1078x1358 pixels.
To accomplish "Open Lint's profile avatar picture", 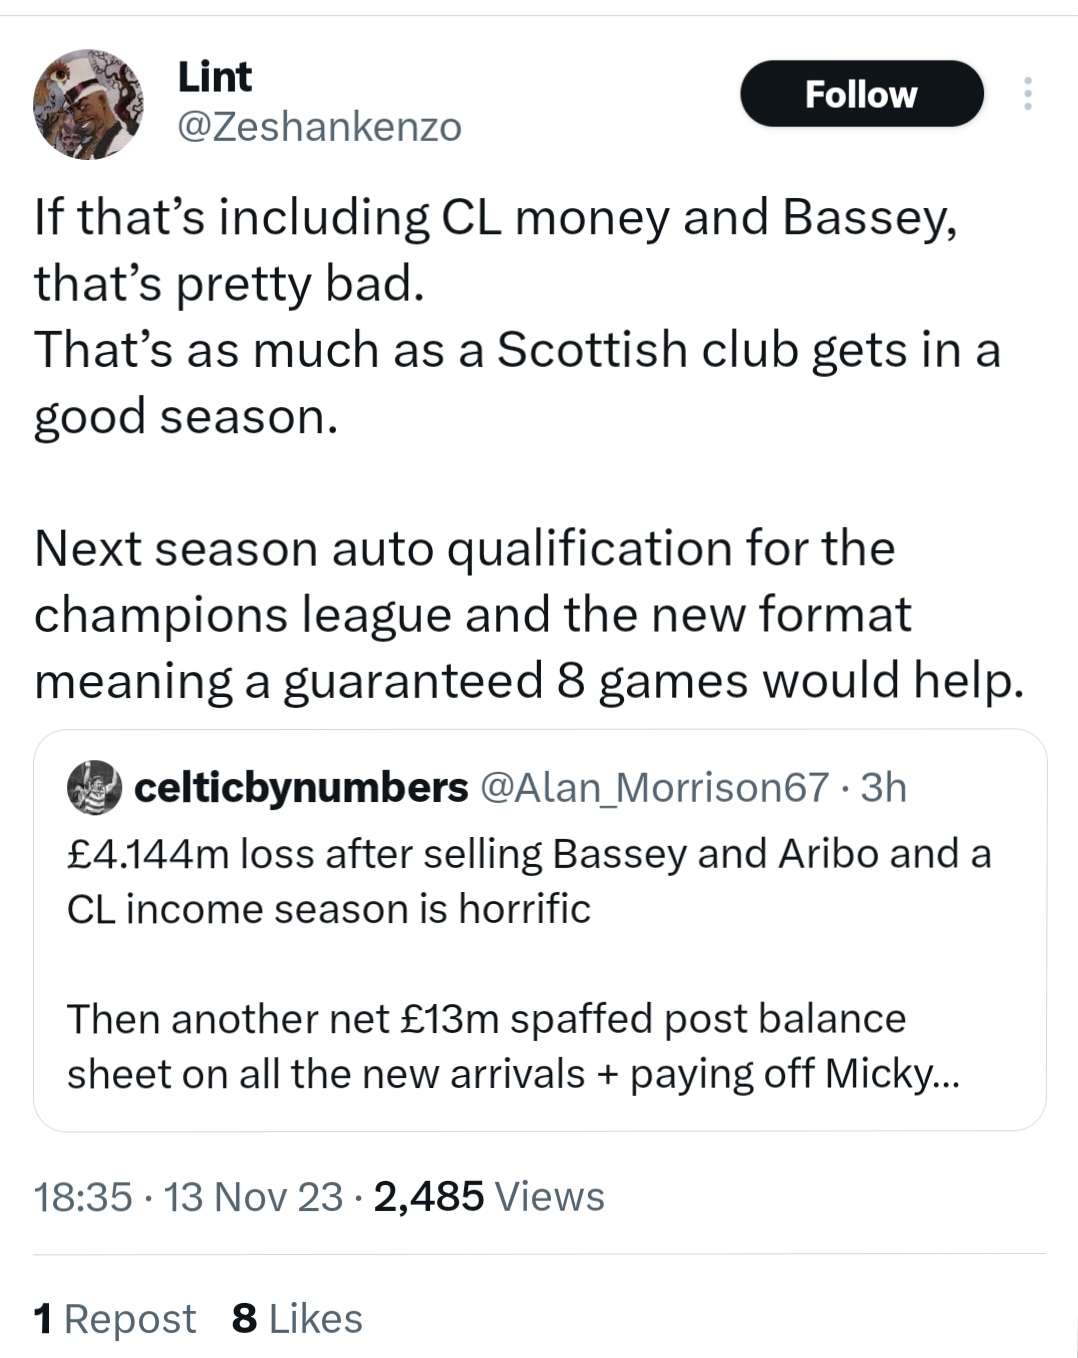I will (x=88, y=104).
